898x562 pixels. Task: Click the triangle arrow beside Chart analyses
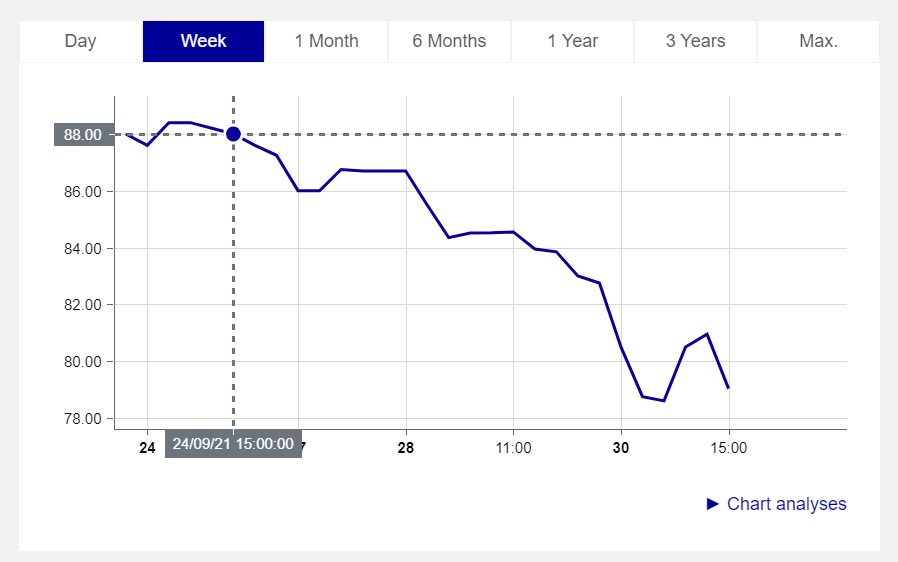click(x=713, y=504)
